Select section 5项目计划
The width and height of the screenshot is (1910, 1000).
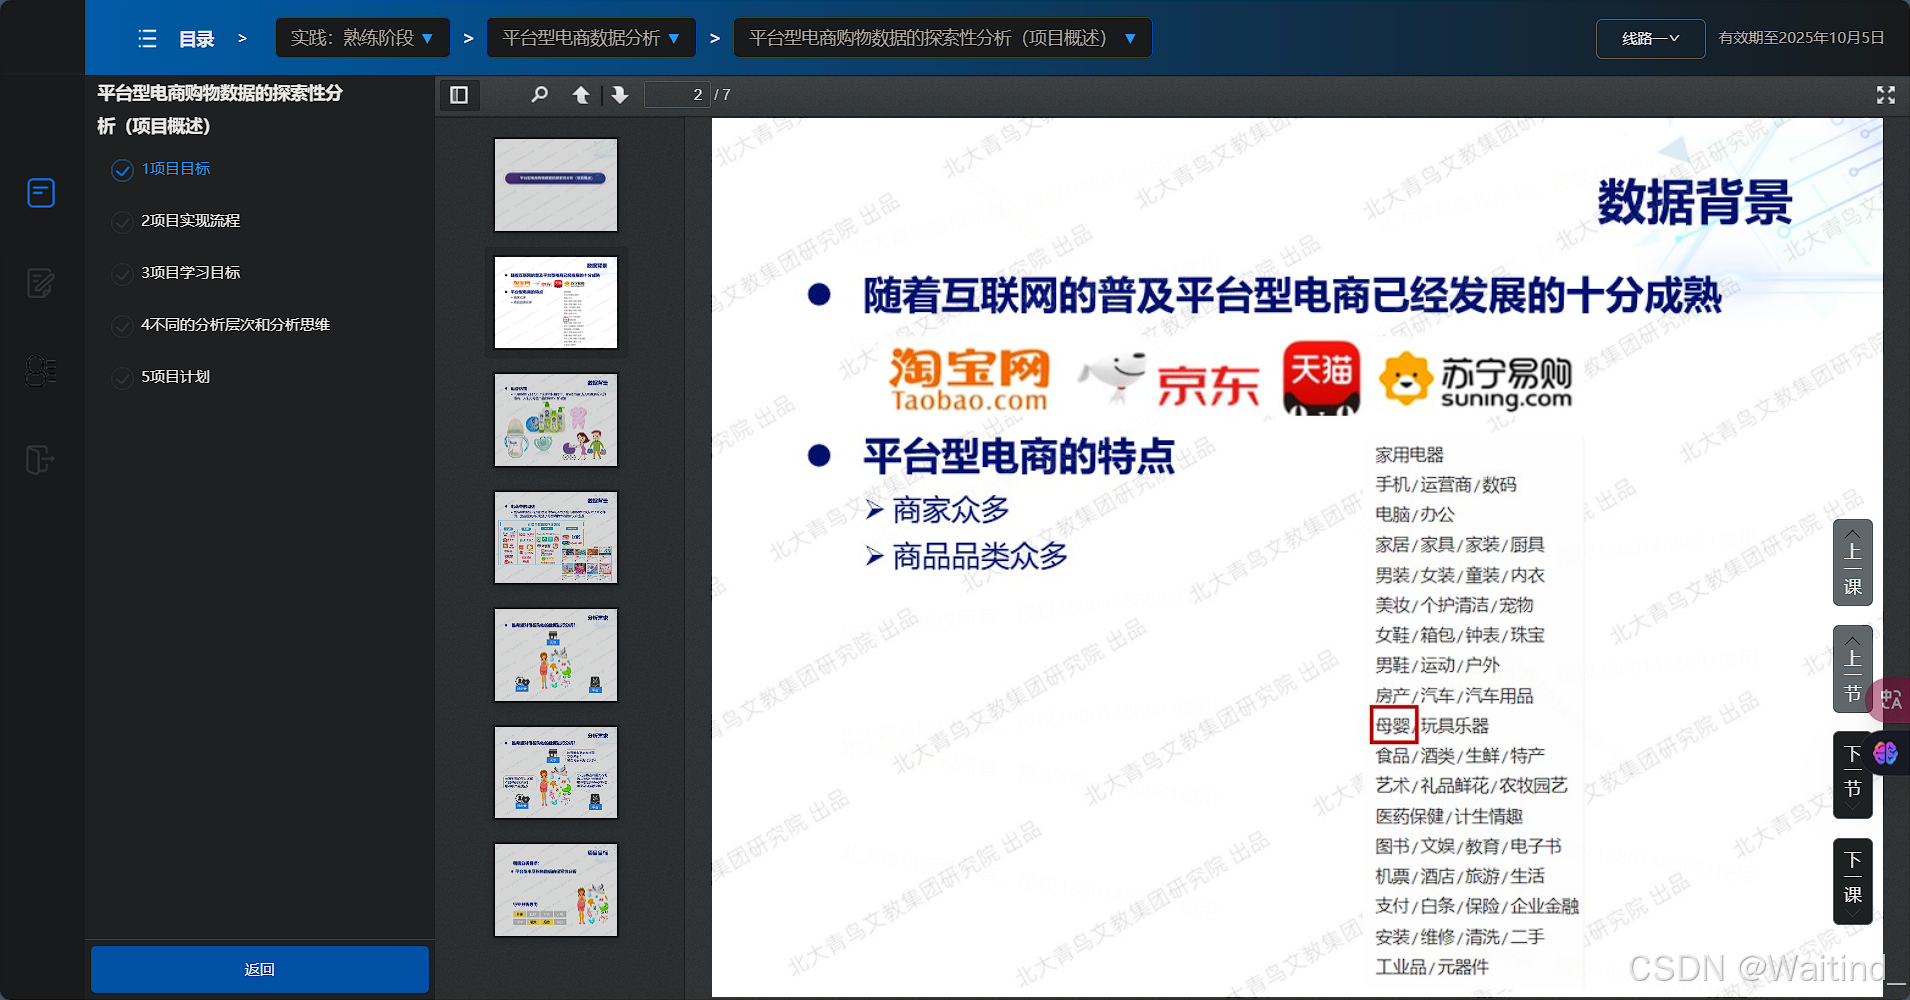tap(175, 377)
